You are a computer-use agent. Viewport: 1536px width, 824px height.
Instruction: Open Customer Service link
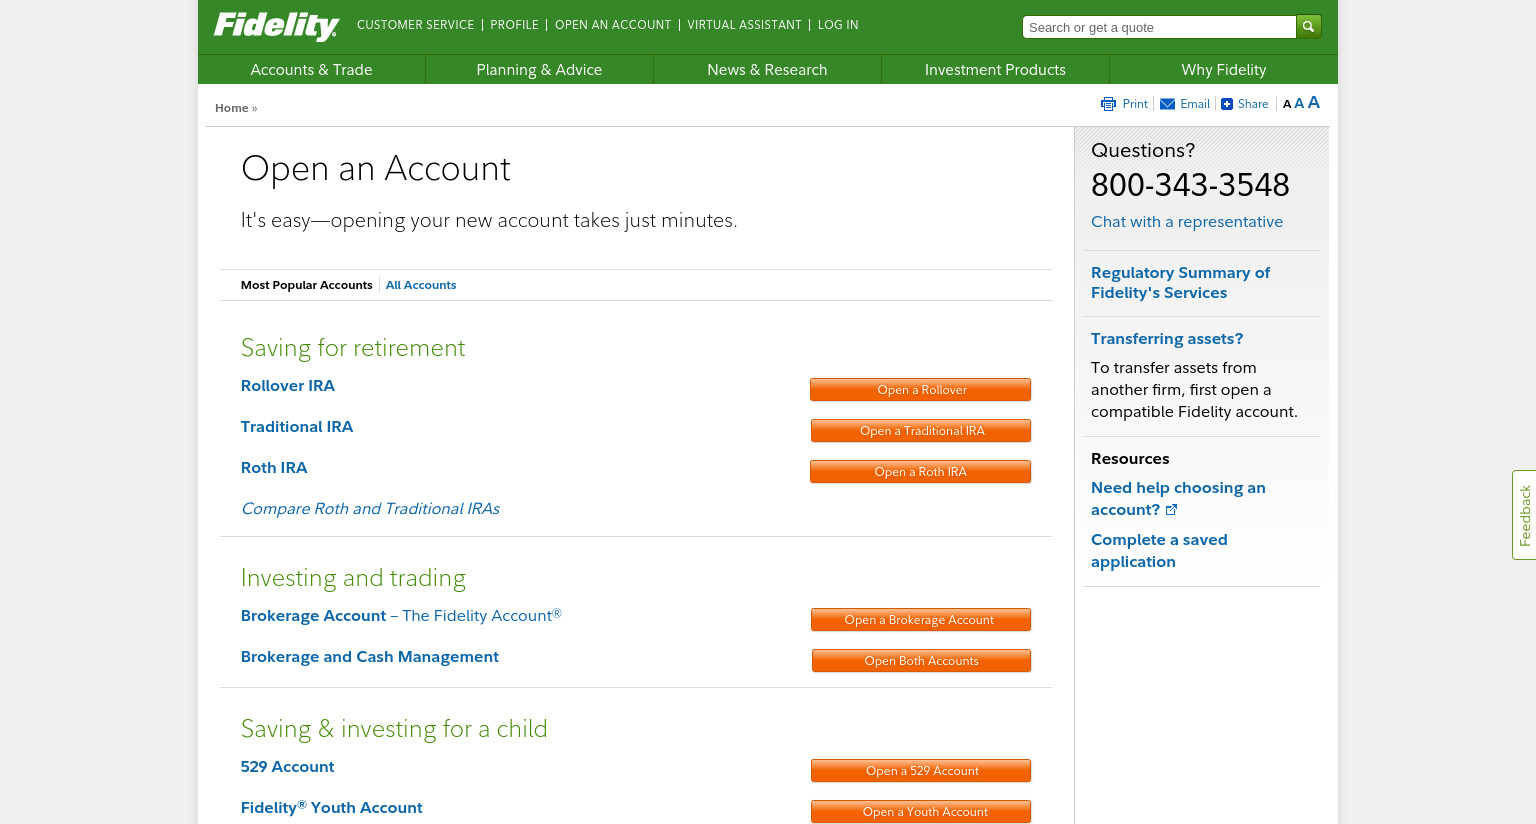[x=415, y=25]
